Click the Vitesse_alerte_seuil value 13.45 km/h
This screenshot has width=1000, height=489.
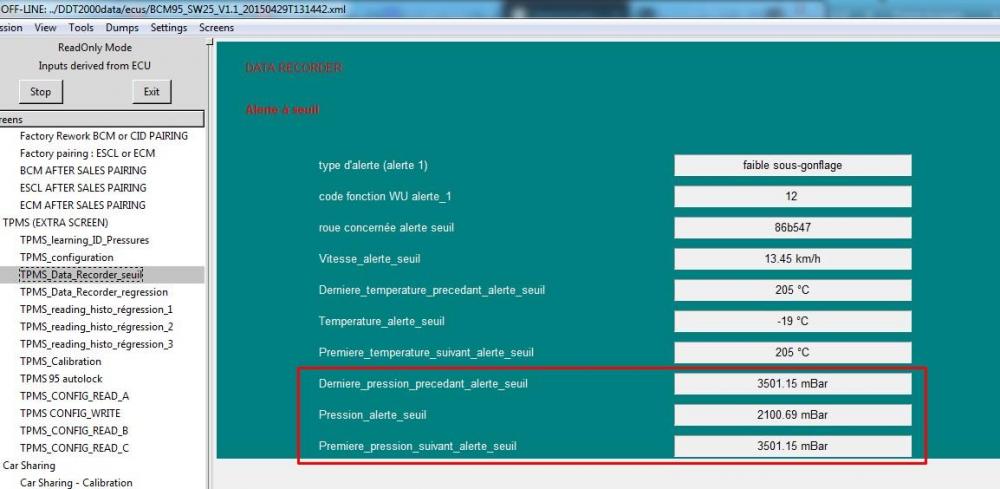(x=793, y=259)
